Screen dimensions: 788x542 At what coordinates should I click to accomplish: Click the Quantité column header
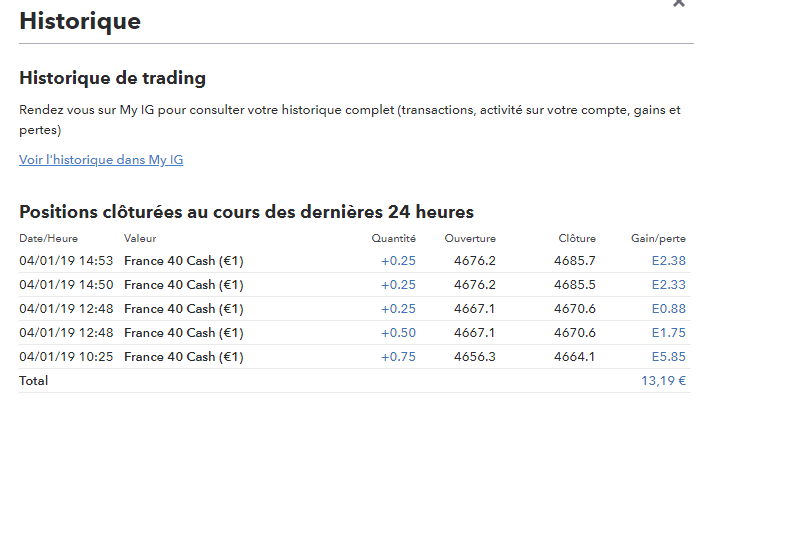(x=394, y=238)
